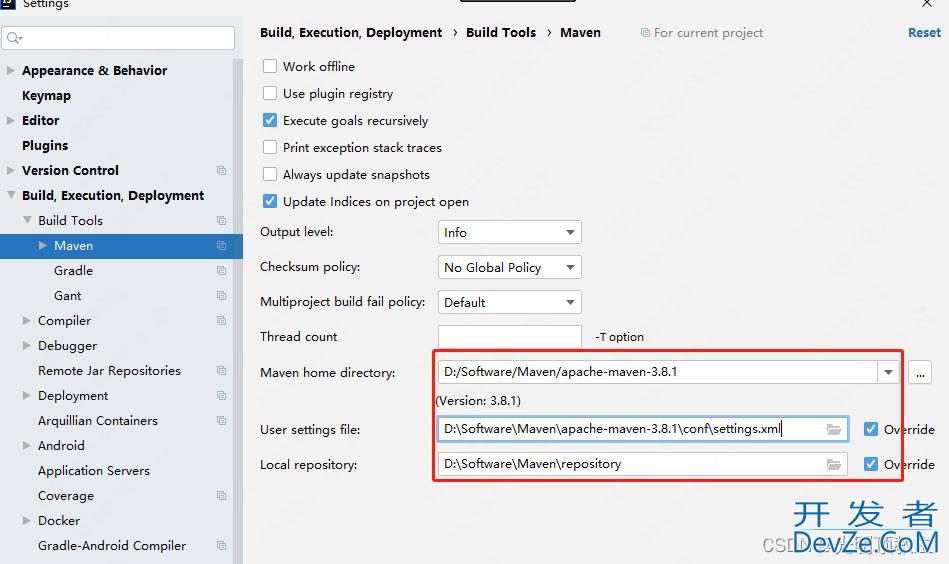
Task: Select Keymap in settings tree
Action: [47, 96]
